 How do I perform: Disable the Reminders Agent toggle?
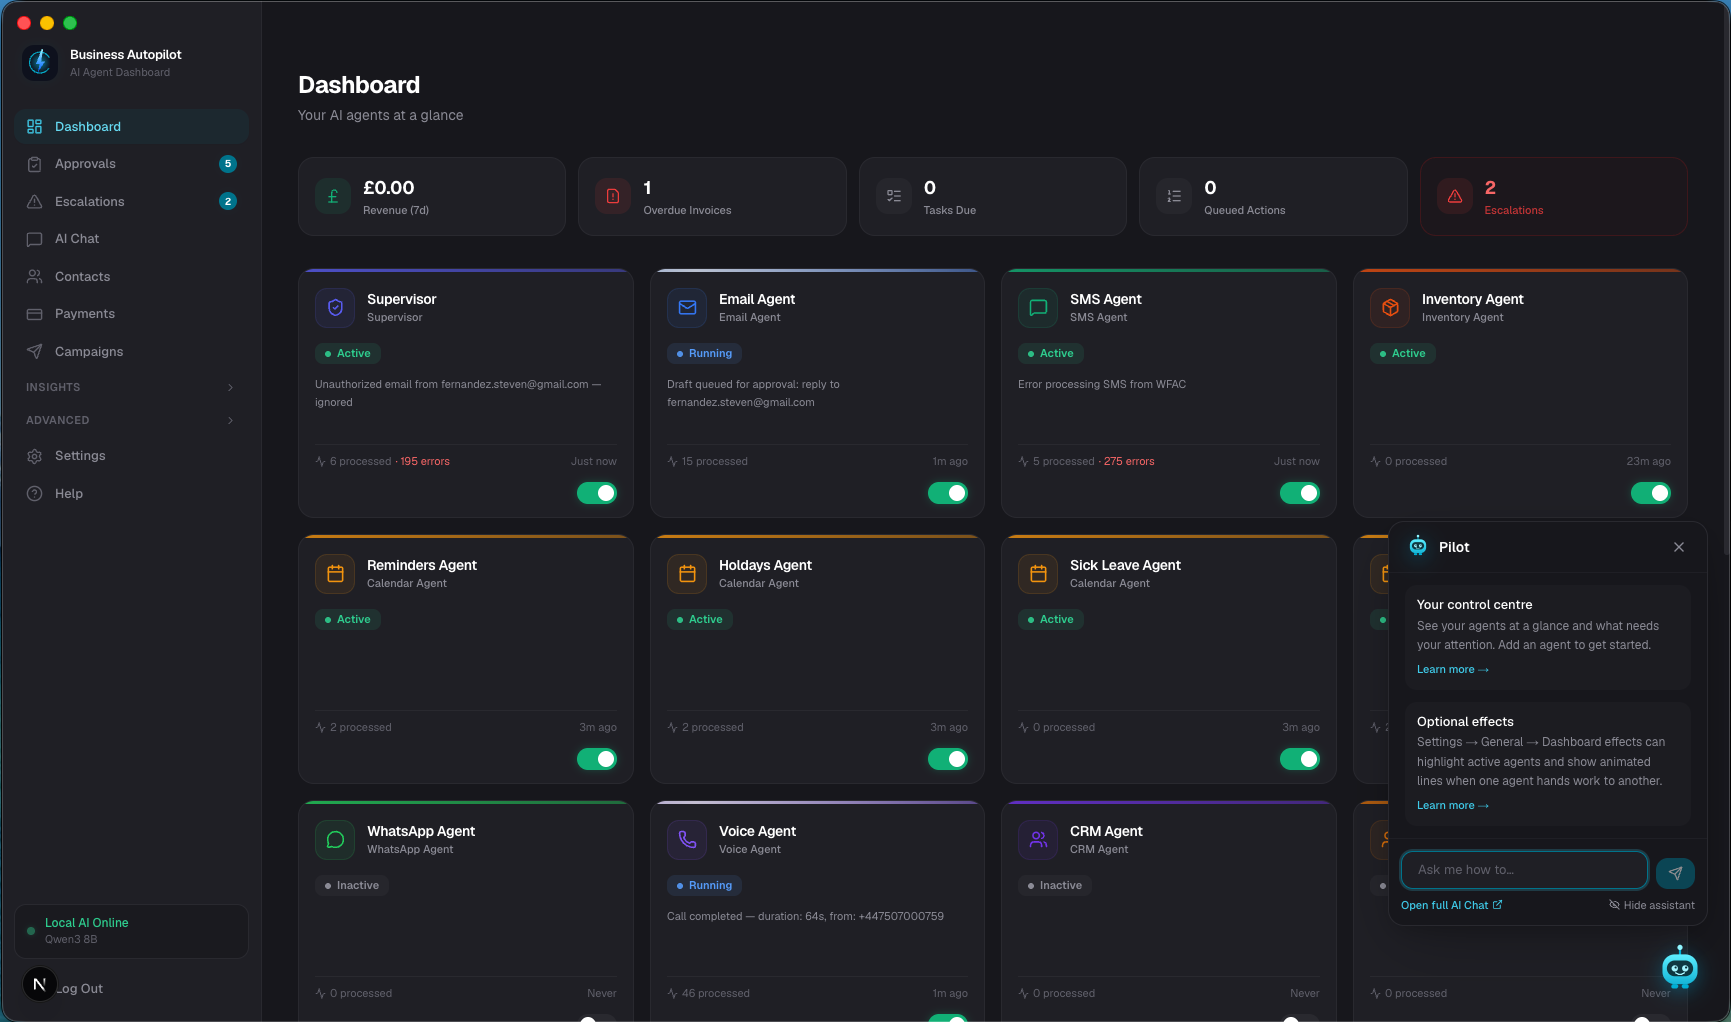tap(597, 759)
